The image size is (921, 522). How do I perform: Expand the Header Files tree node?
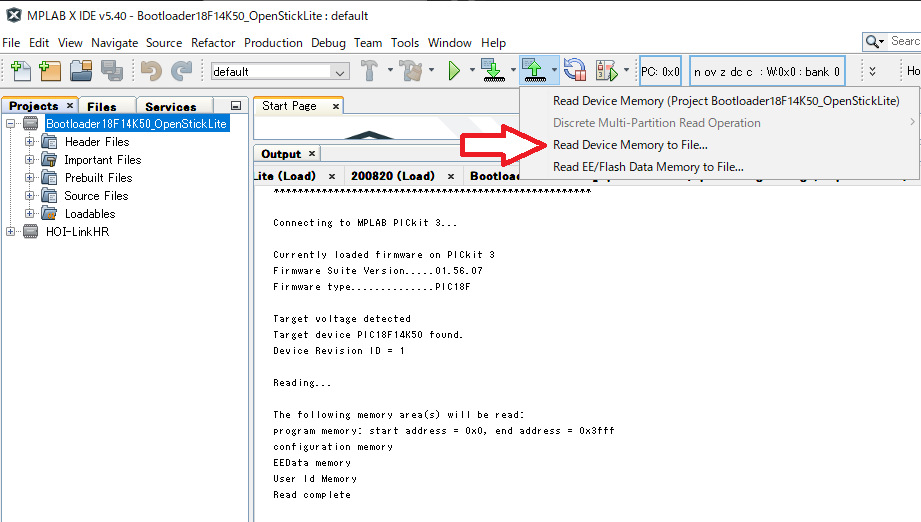coord(29,142)
